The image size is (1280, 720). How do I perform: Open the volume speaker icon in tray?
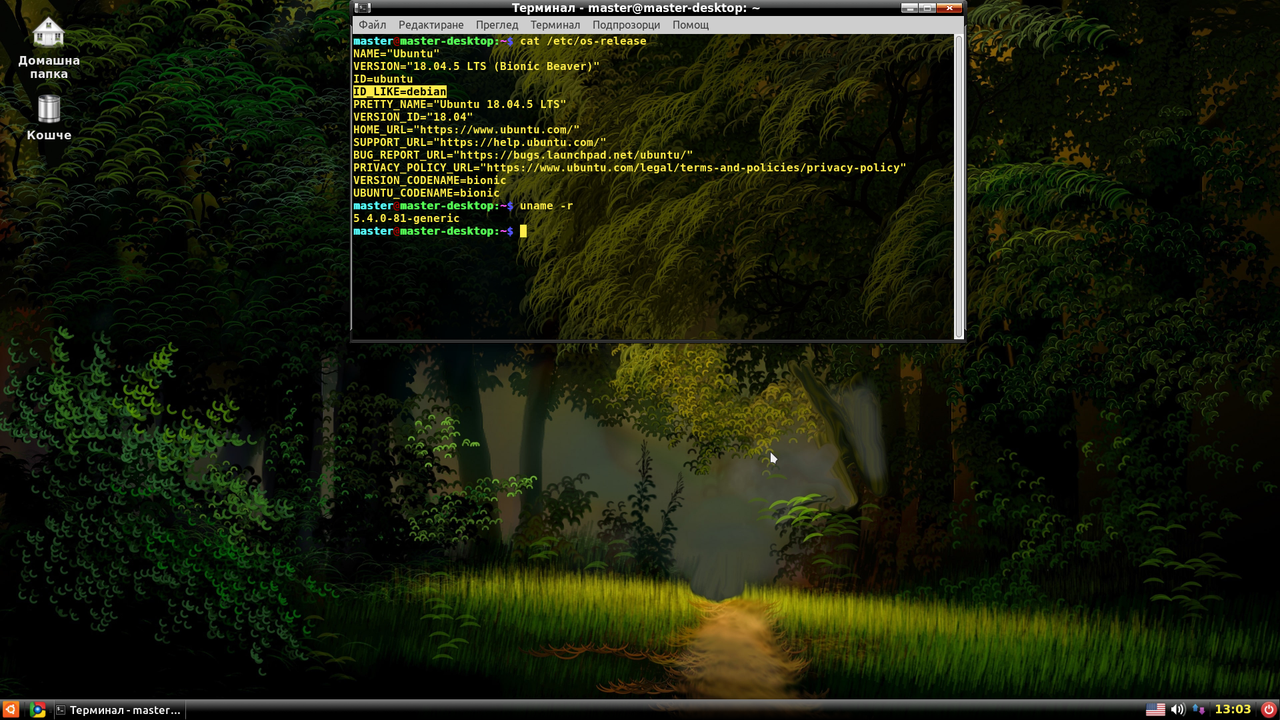pyautogui.click(x=1178, y=710)
